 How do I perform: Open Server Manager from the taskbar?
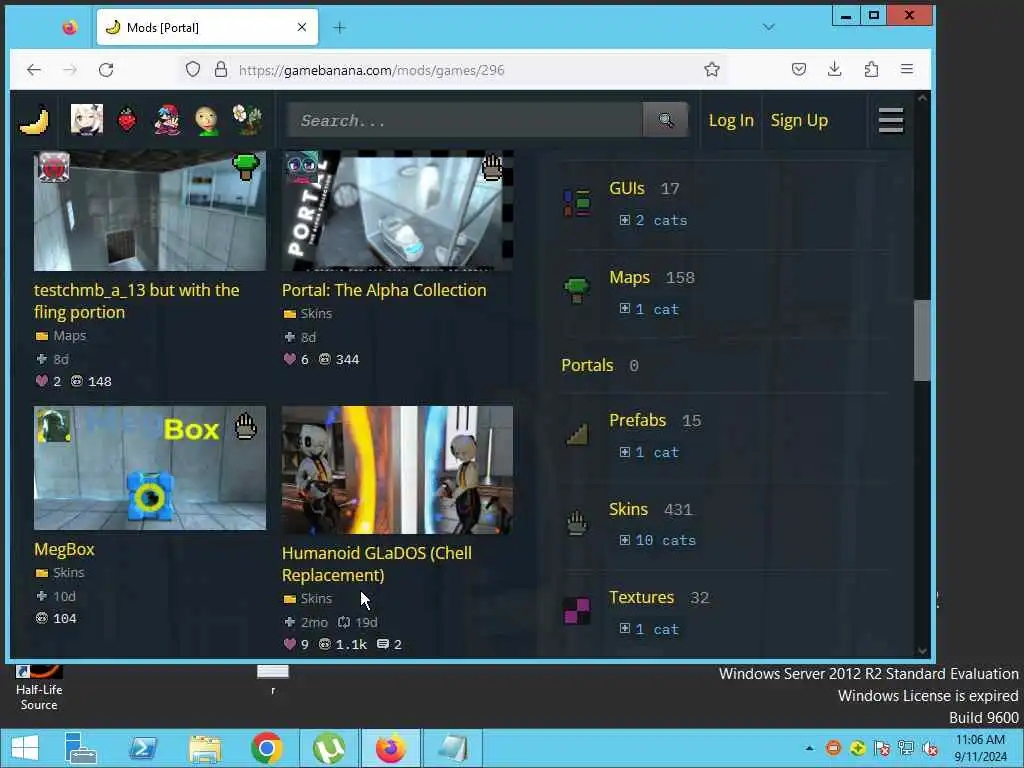81,748
